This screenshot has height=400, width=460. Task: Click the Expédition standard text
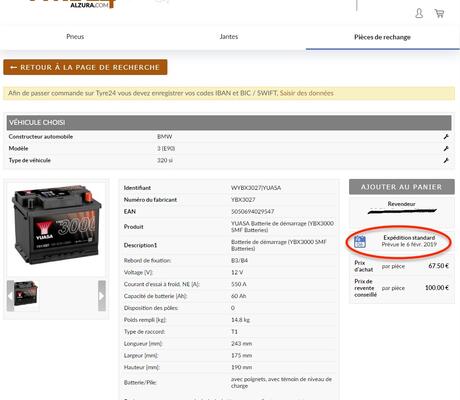click(x=409, y=238)
